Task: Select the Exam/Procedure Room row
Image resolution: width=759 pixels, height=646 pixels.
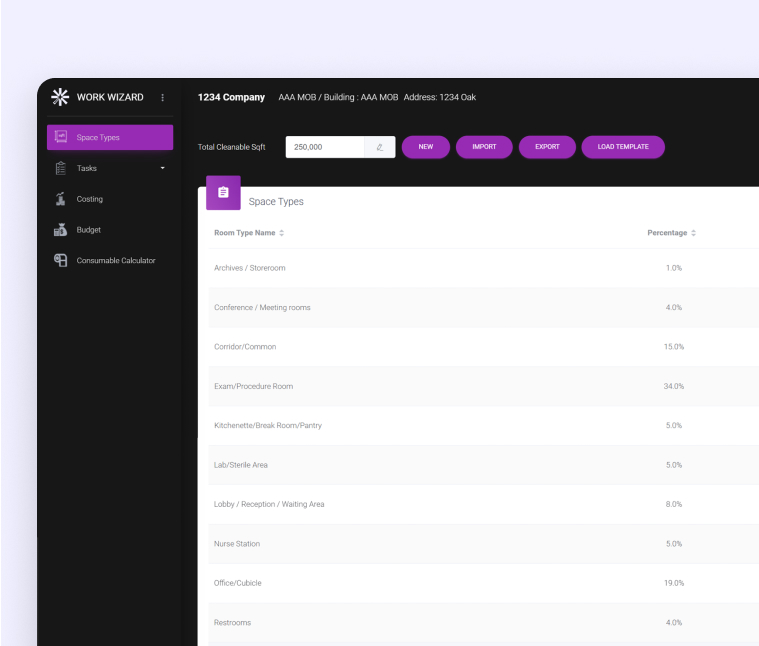Action: click(484, 386)
